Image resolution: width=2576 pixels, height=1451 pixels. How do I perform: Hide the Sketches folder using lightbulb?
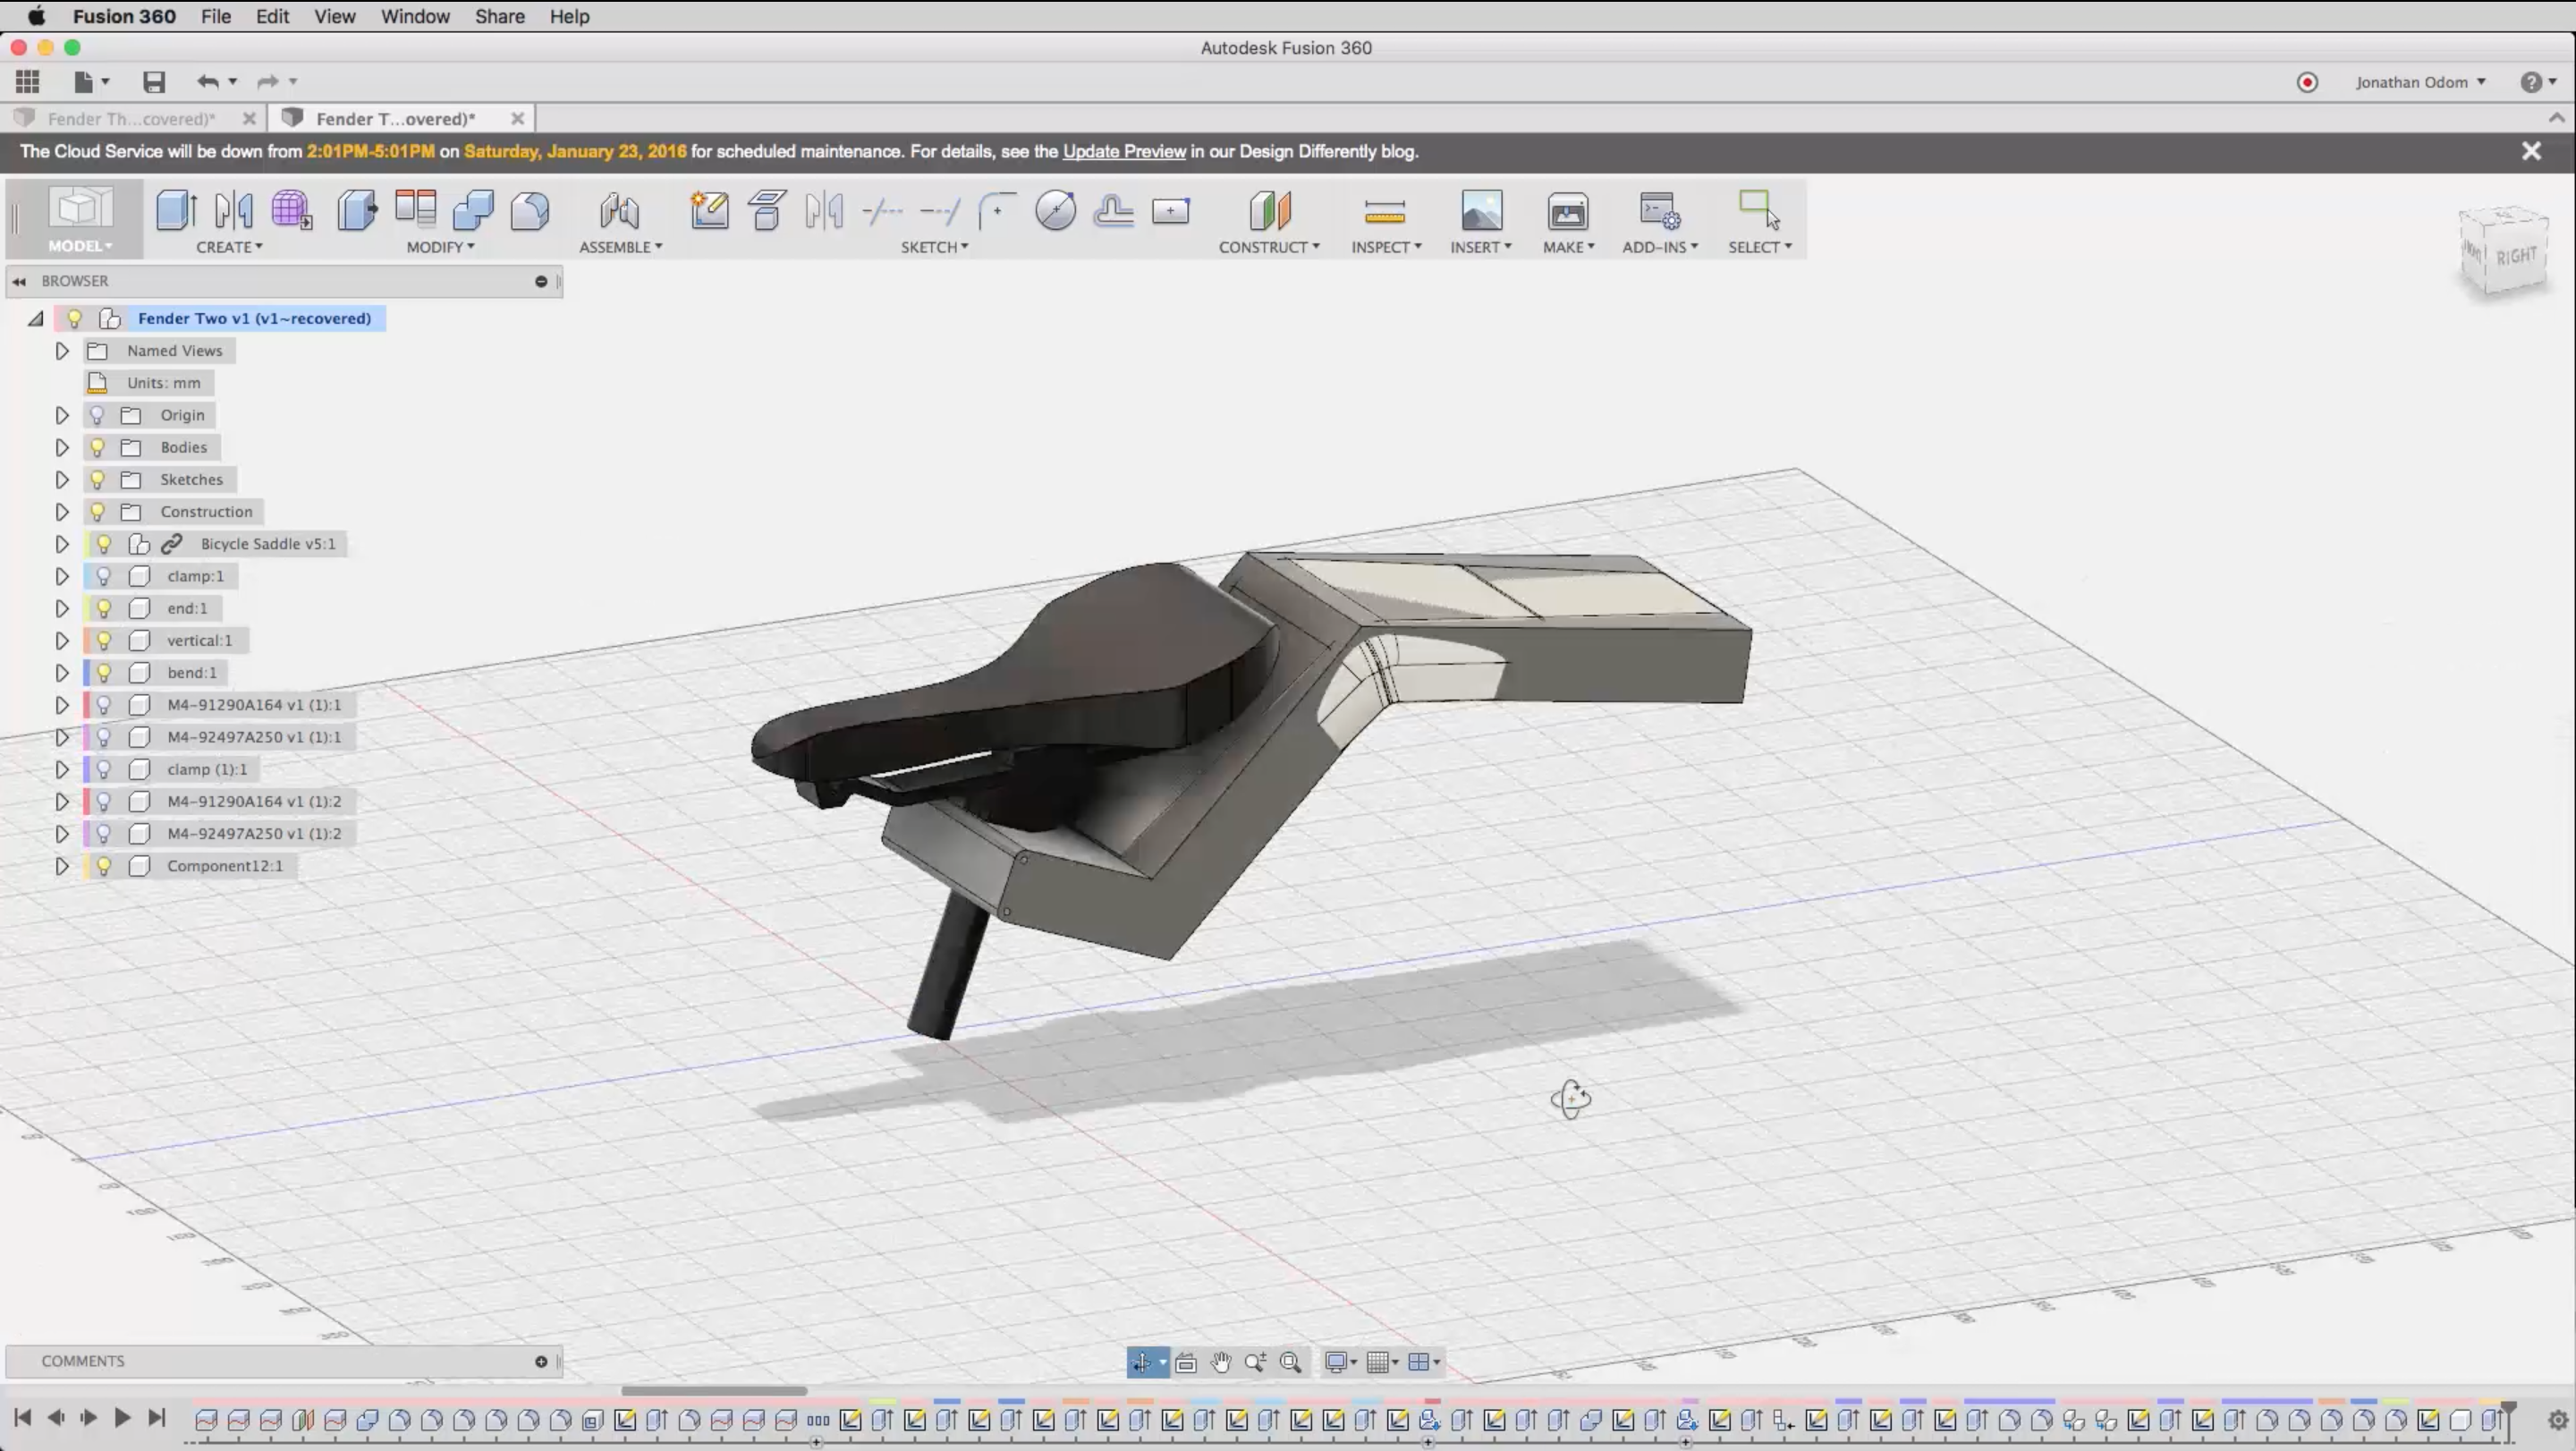(97, 479)
